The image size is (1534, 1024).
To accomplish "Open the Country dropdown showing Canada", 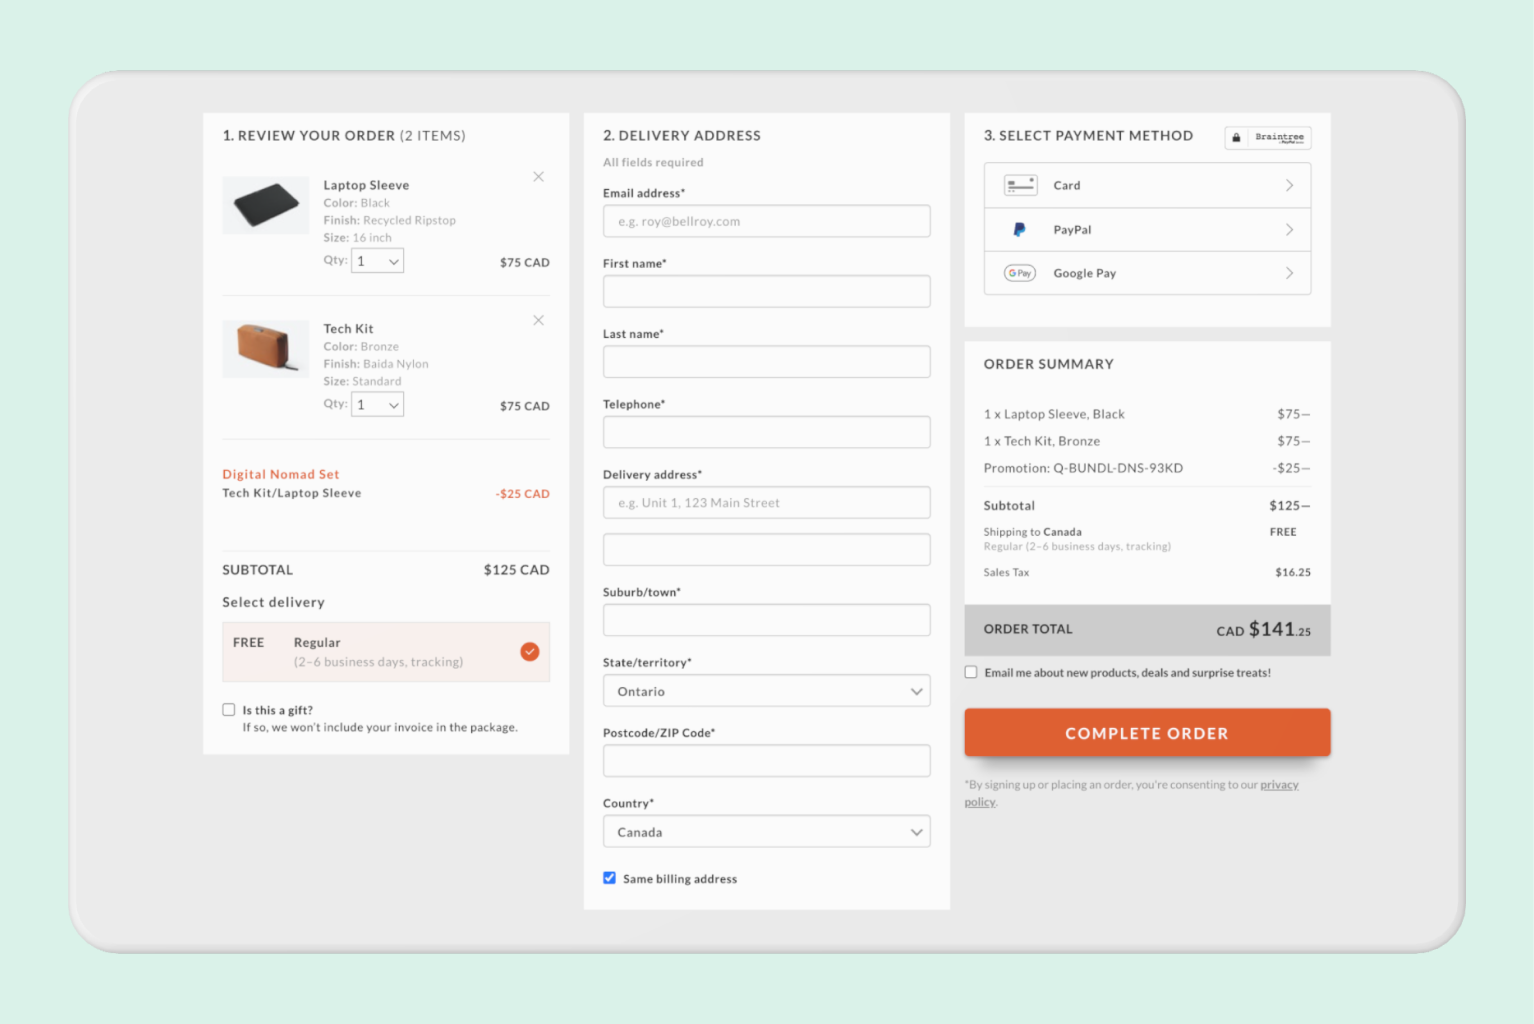I will (766, 831).
